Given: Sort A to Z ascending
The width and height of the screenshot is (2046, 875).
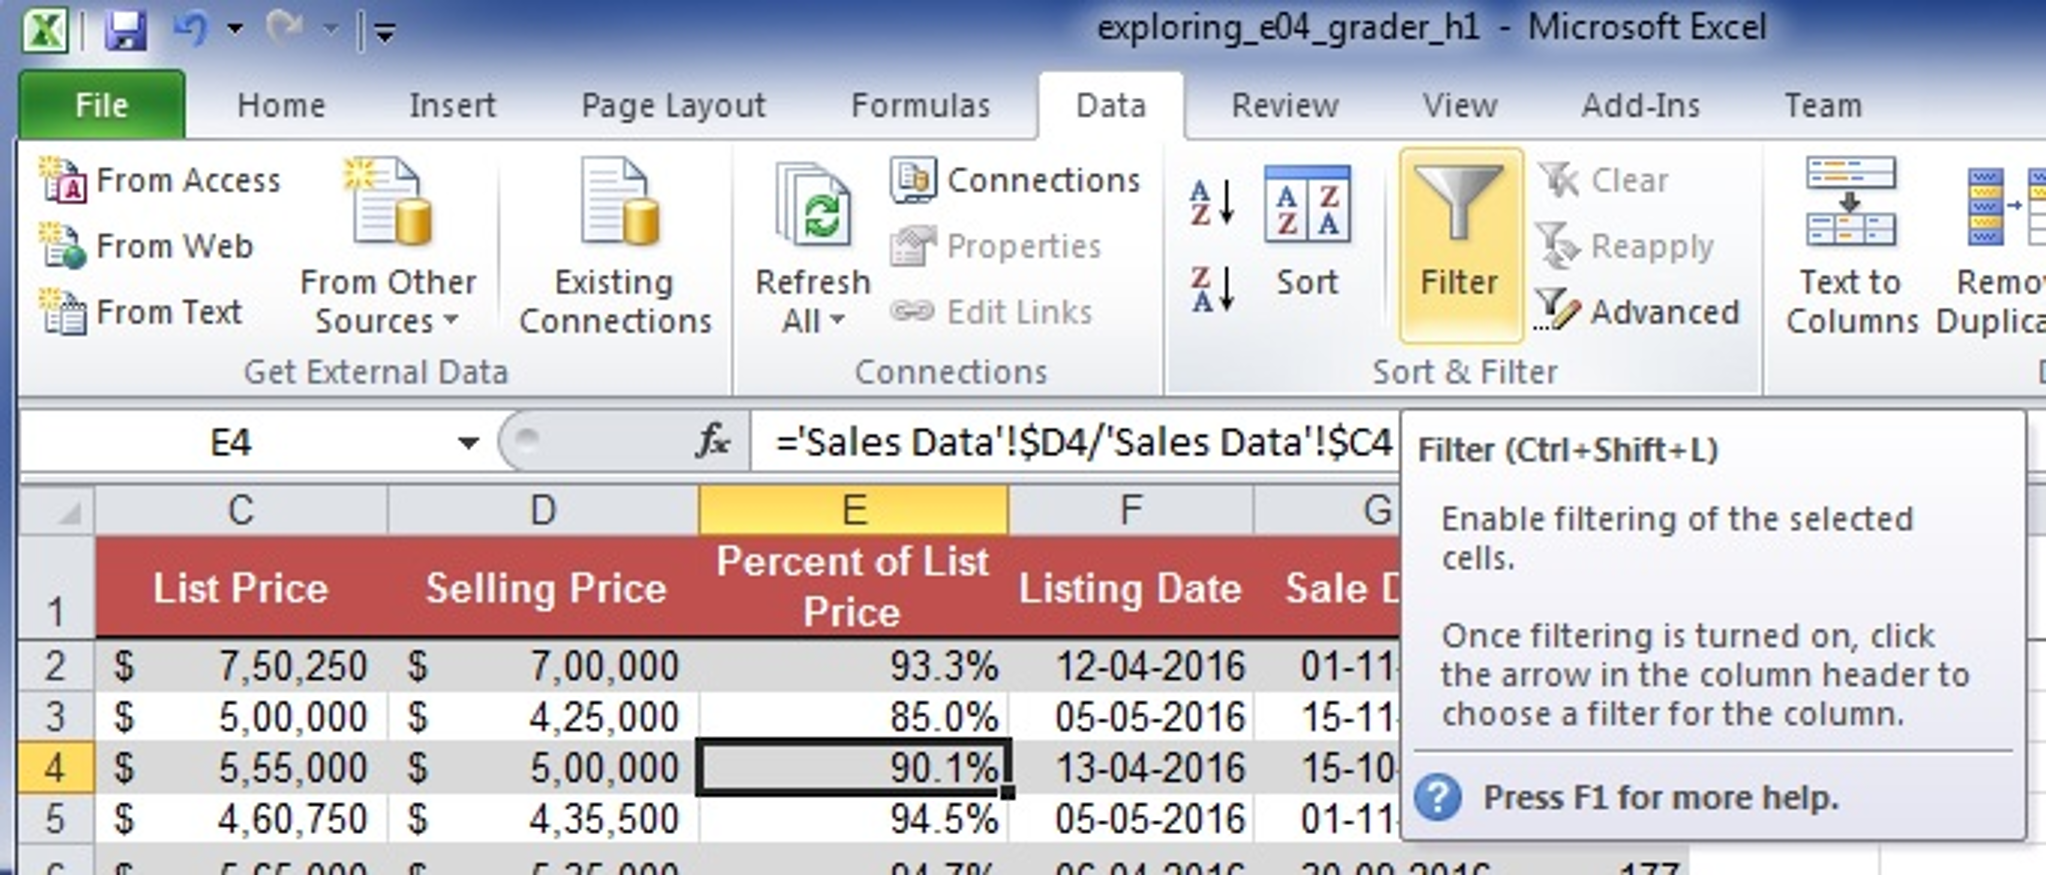Looking at the screenshot, I should [1212, 203].
